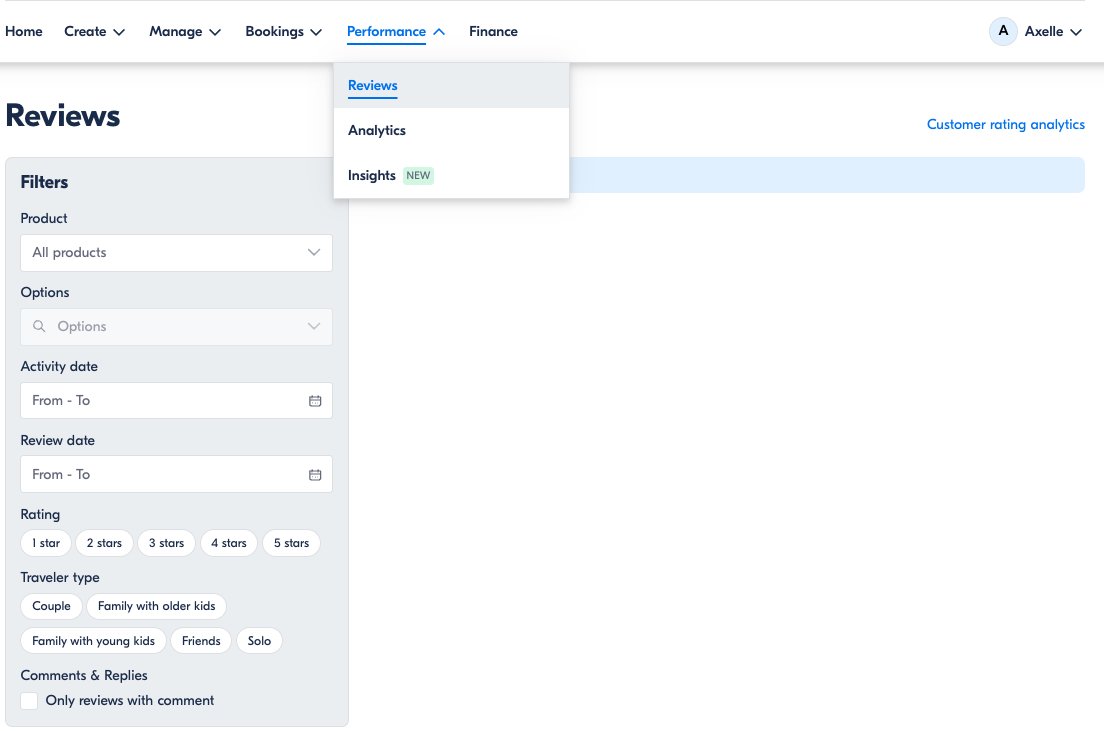Click the Axelle profile avatar icon

coord(1003,31)
